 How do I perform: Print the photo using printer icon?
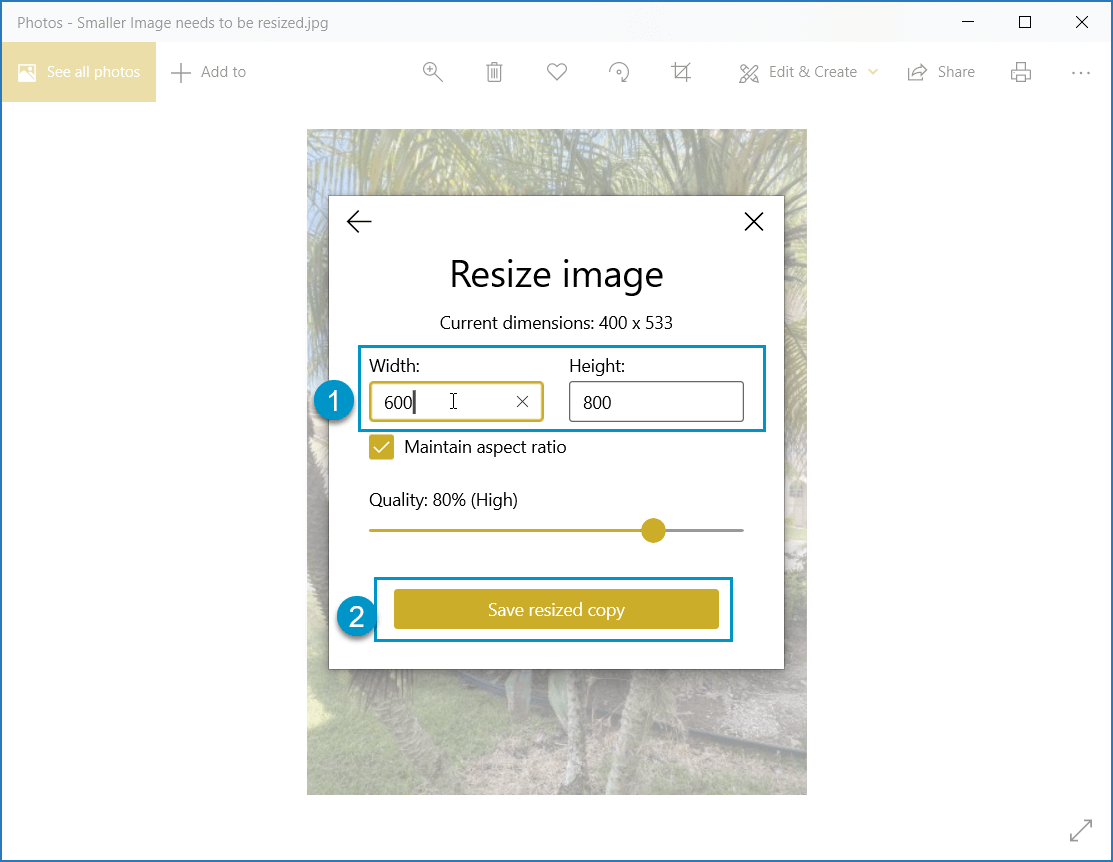(1020, 72)
